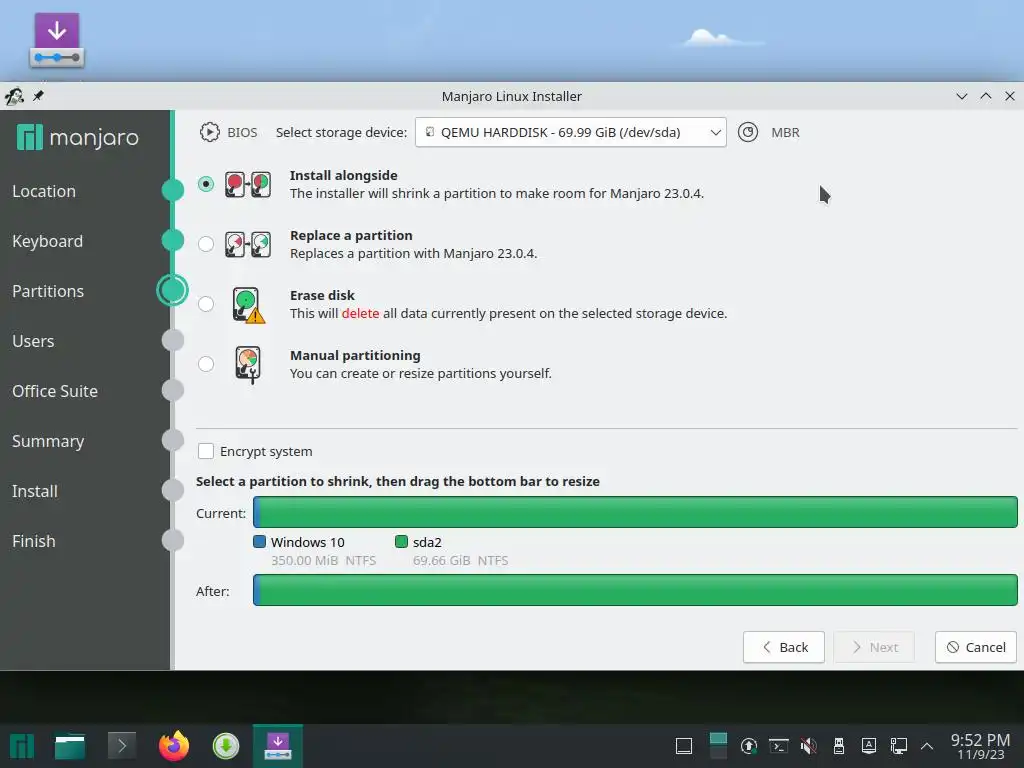Select the Finish step in sidebar

33,541
